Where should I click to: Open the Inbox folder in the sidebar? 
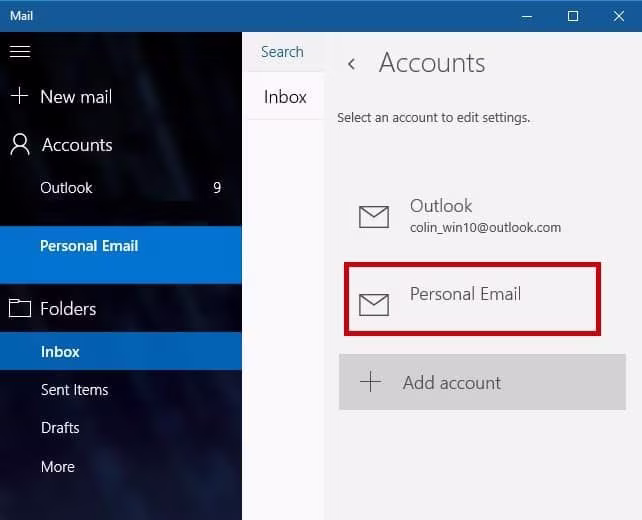[121, 351]
